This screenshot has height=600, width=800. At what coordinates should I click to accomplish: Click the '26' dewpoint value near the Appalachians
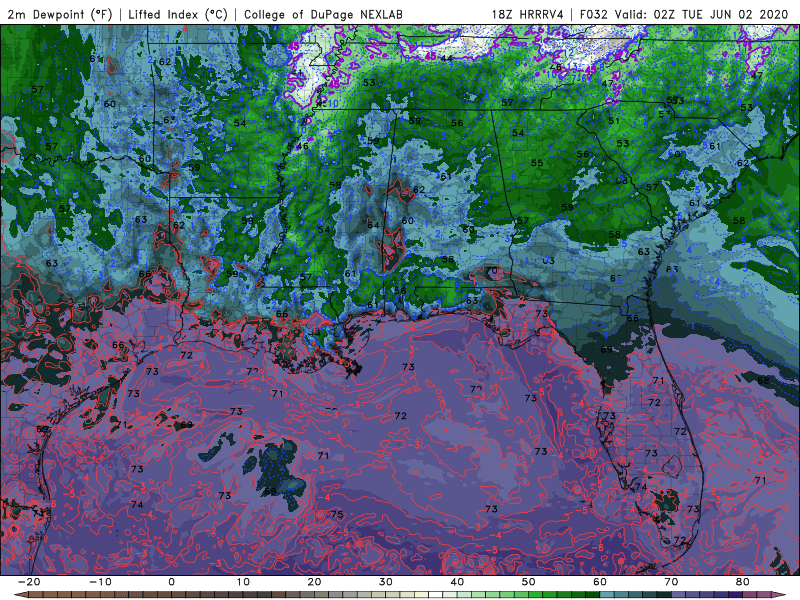[556, 67]
